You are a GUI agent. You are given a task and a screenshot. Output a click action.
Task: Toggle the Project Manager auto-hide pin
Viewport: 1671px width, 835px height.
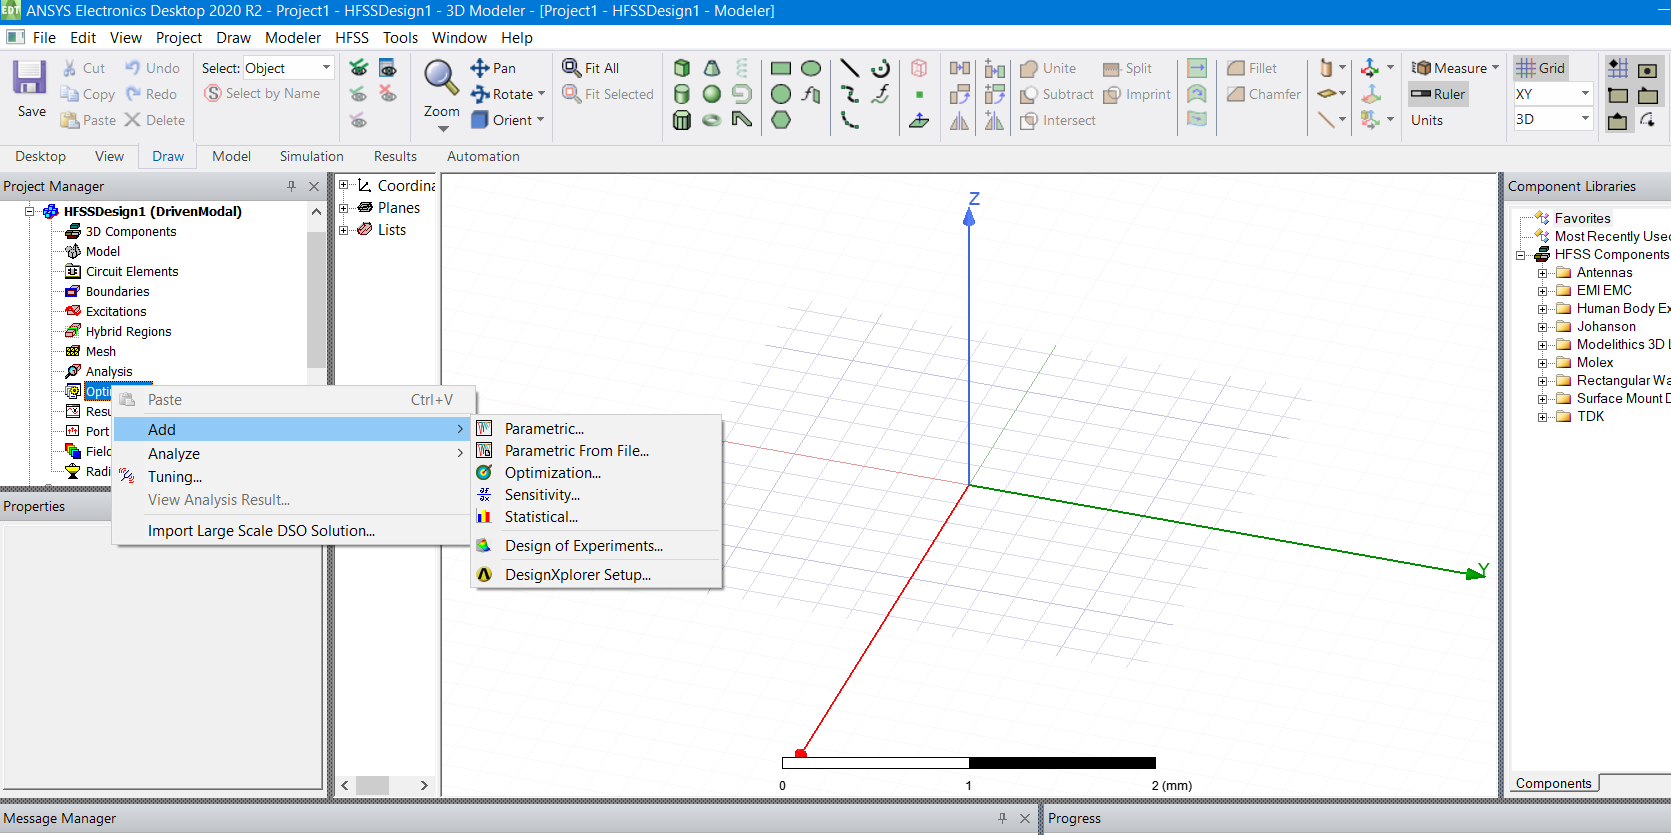tap(291, 186)
